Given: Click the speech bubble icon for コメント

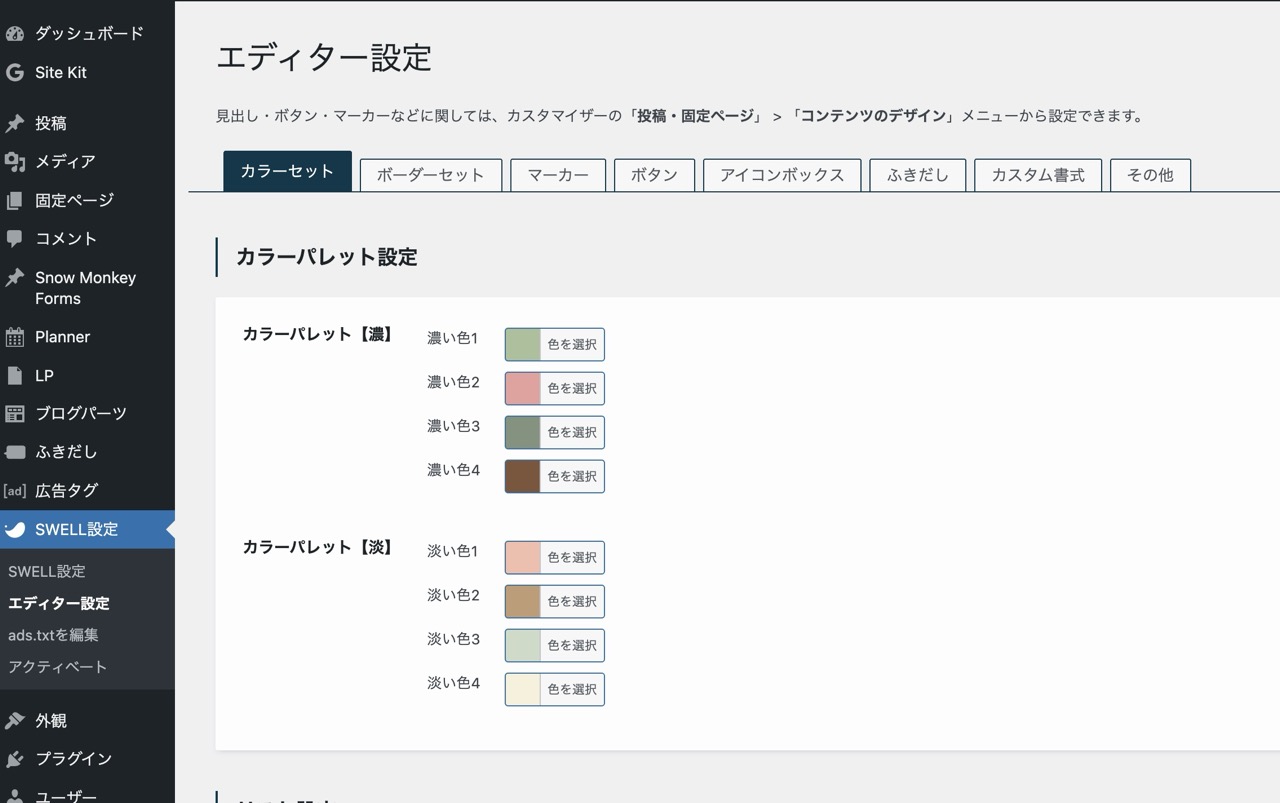Looking at the screenshot, I should coord(15,239).
